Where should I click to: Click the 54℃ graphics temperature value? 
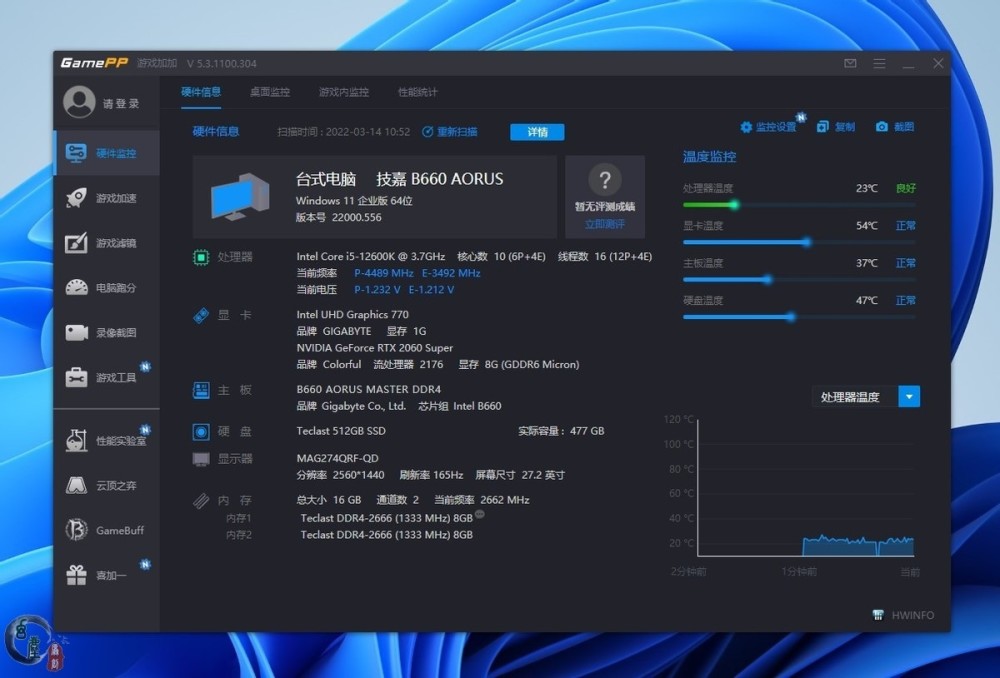(866, 225)
